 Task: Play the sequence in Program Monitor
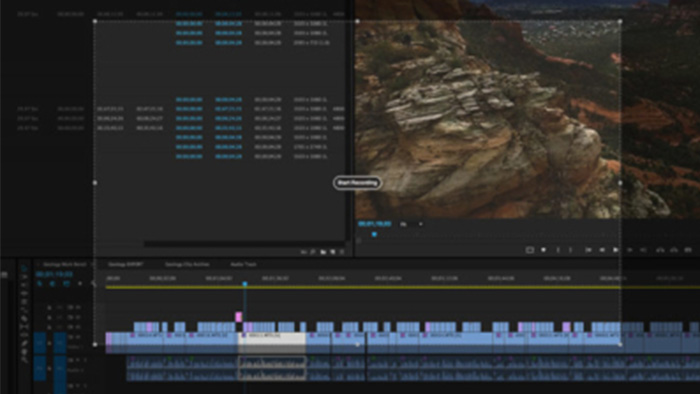pos(616,250)
